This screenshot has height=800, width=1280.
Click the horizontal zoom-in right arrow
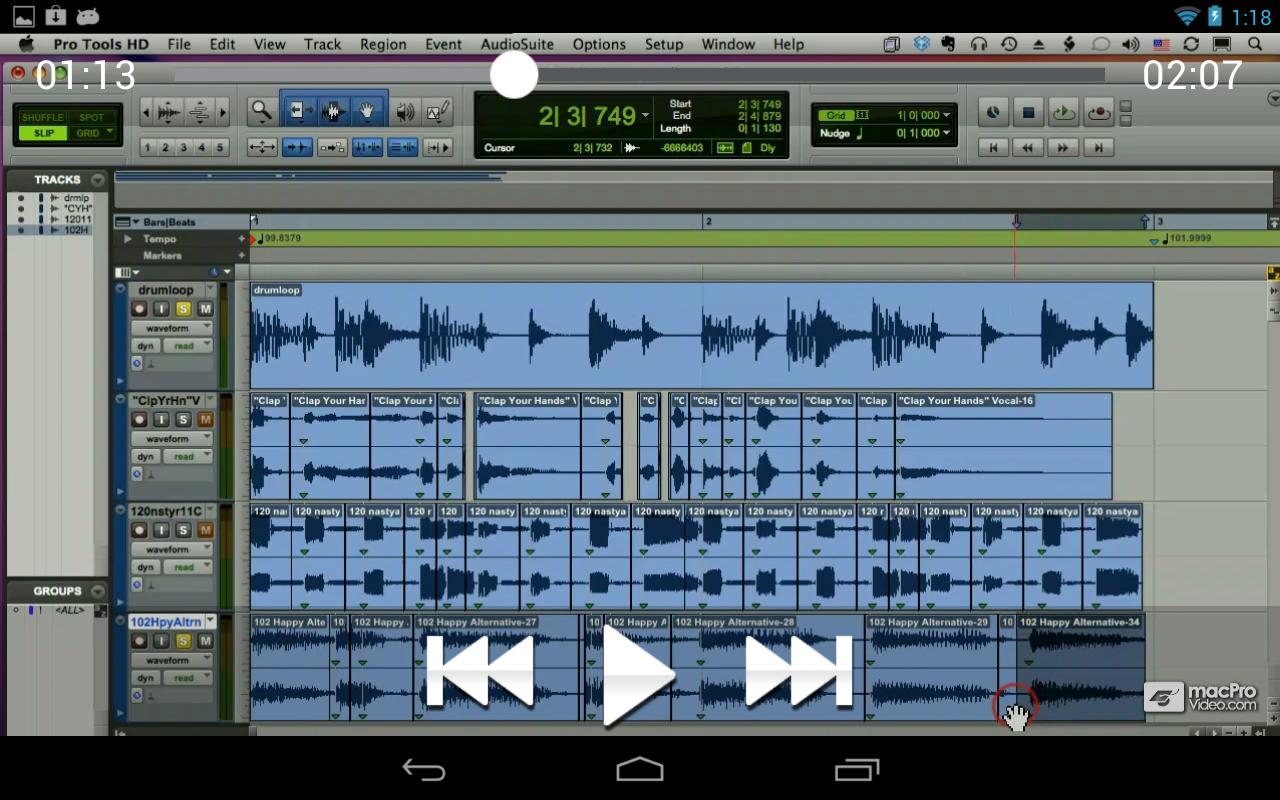(x=223, y=112)
